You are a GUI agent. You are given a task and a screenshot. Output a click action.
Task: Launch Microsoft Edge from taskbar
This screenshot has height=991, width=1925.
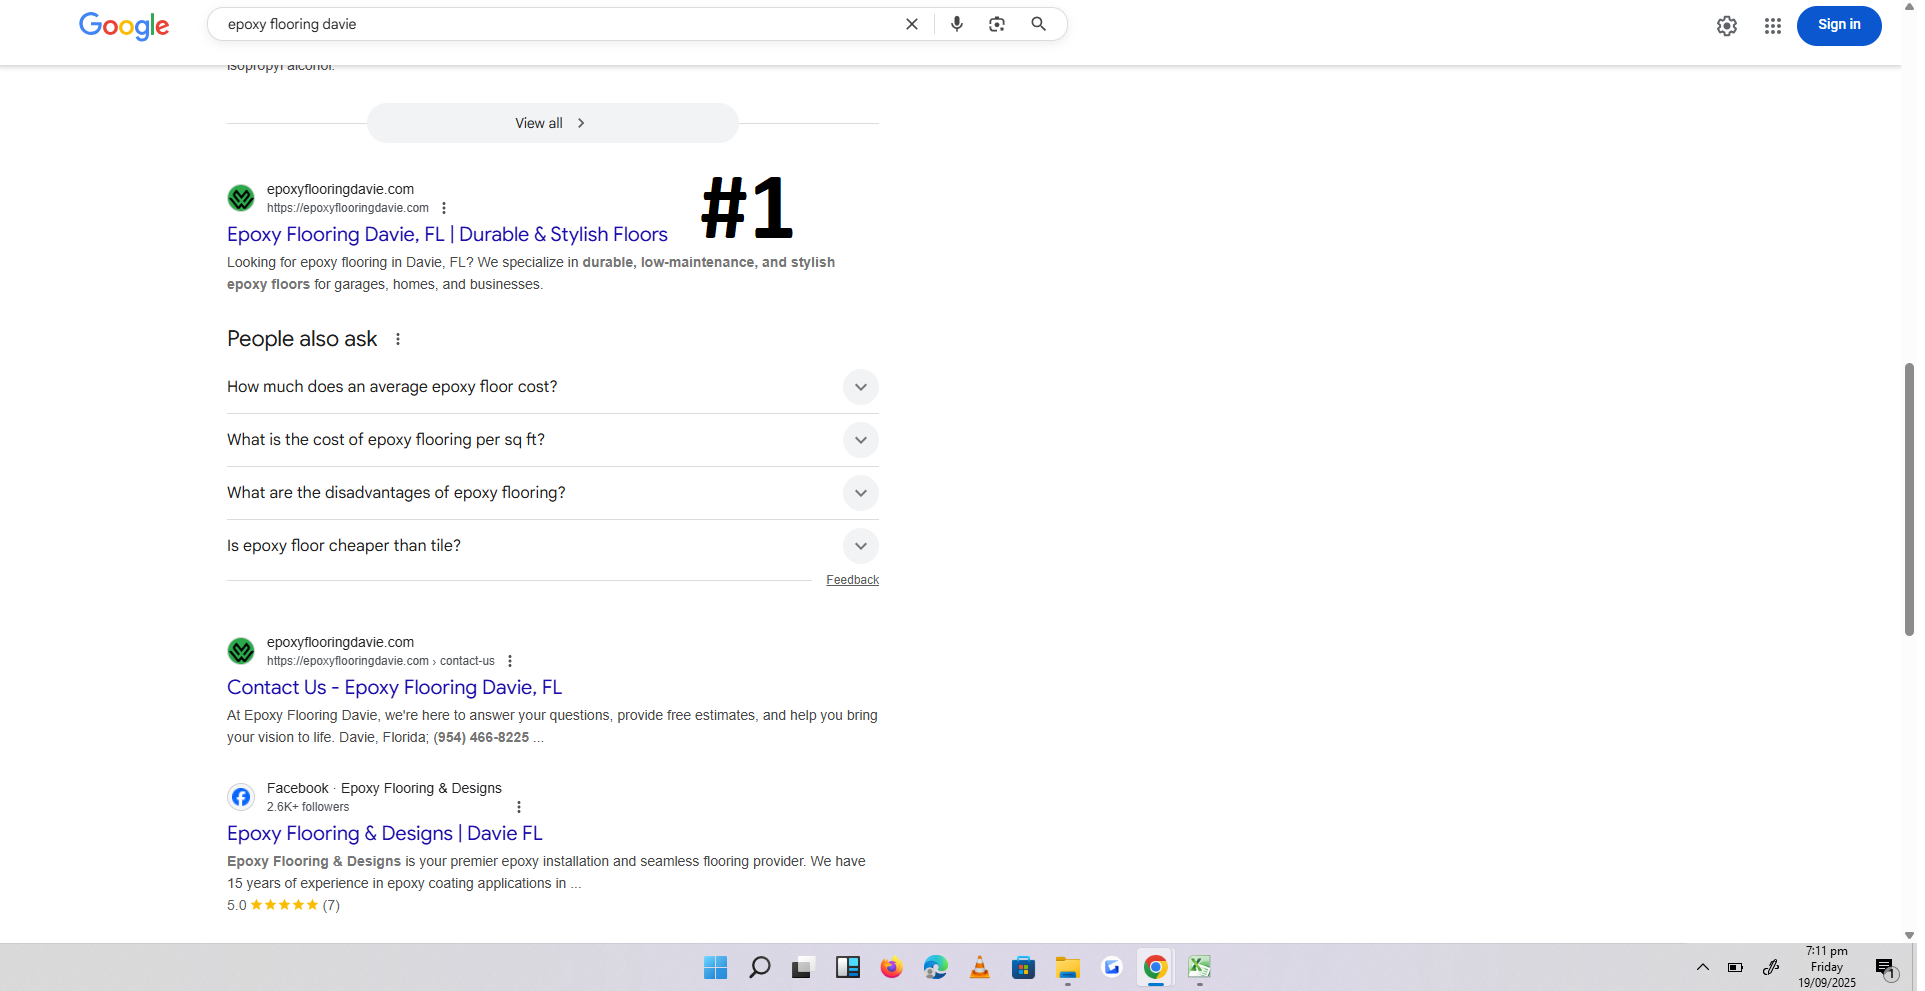935,967
